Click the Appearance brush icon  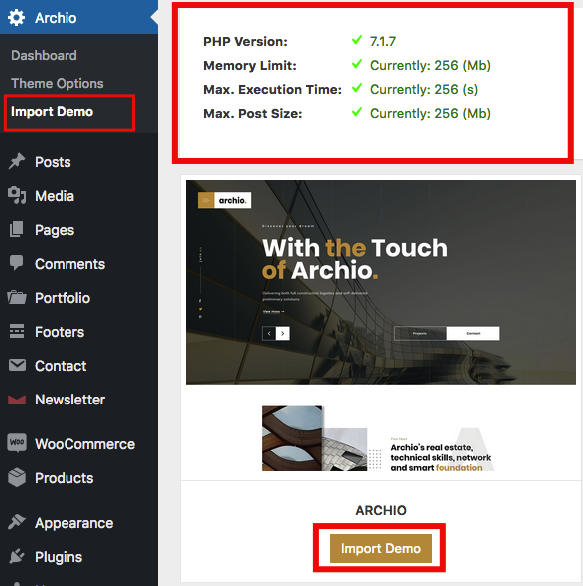pos(17,522)
